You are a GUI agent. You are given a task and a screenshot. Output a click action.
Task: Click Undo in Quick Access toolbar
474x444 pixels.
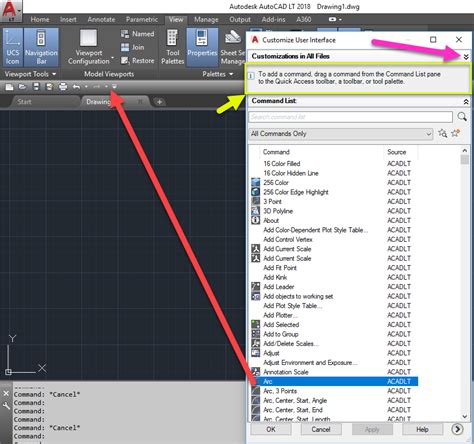pos(76,87)
